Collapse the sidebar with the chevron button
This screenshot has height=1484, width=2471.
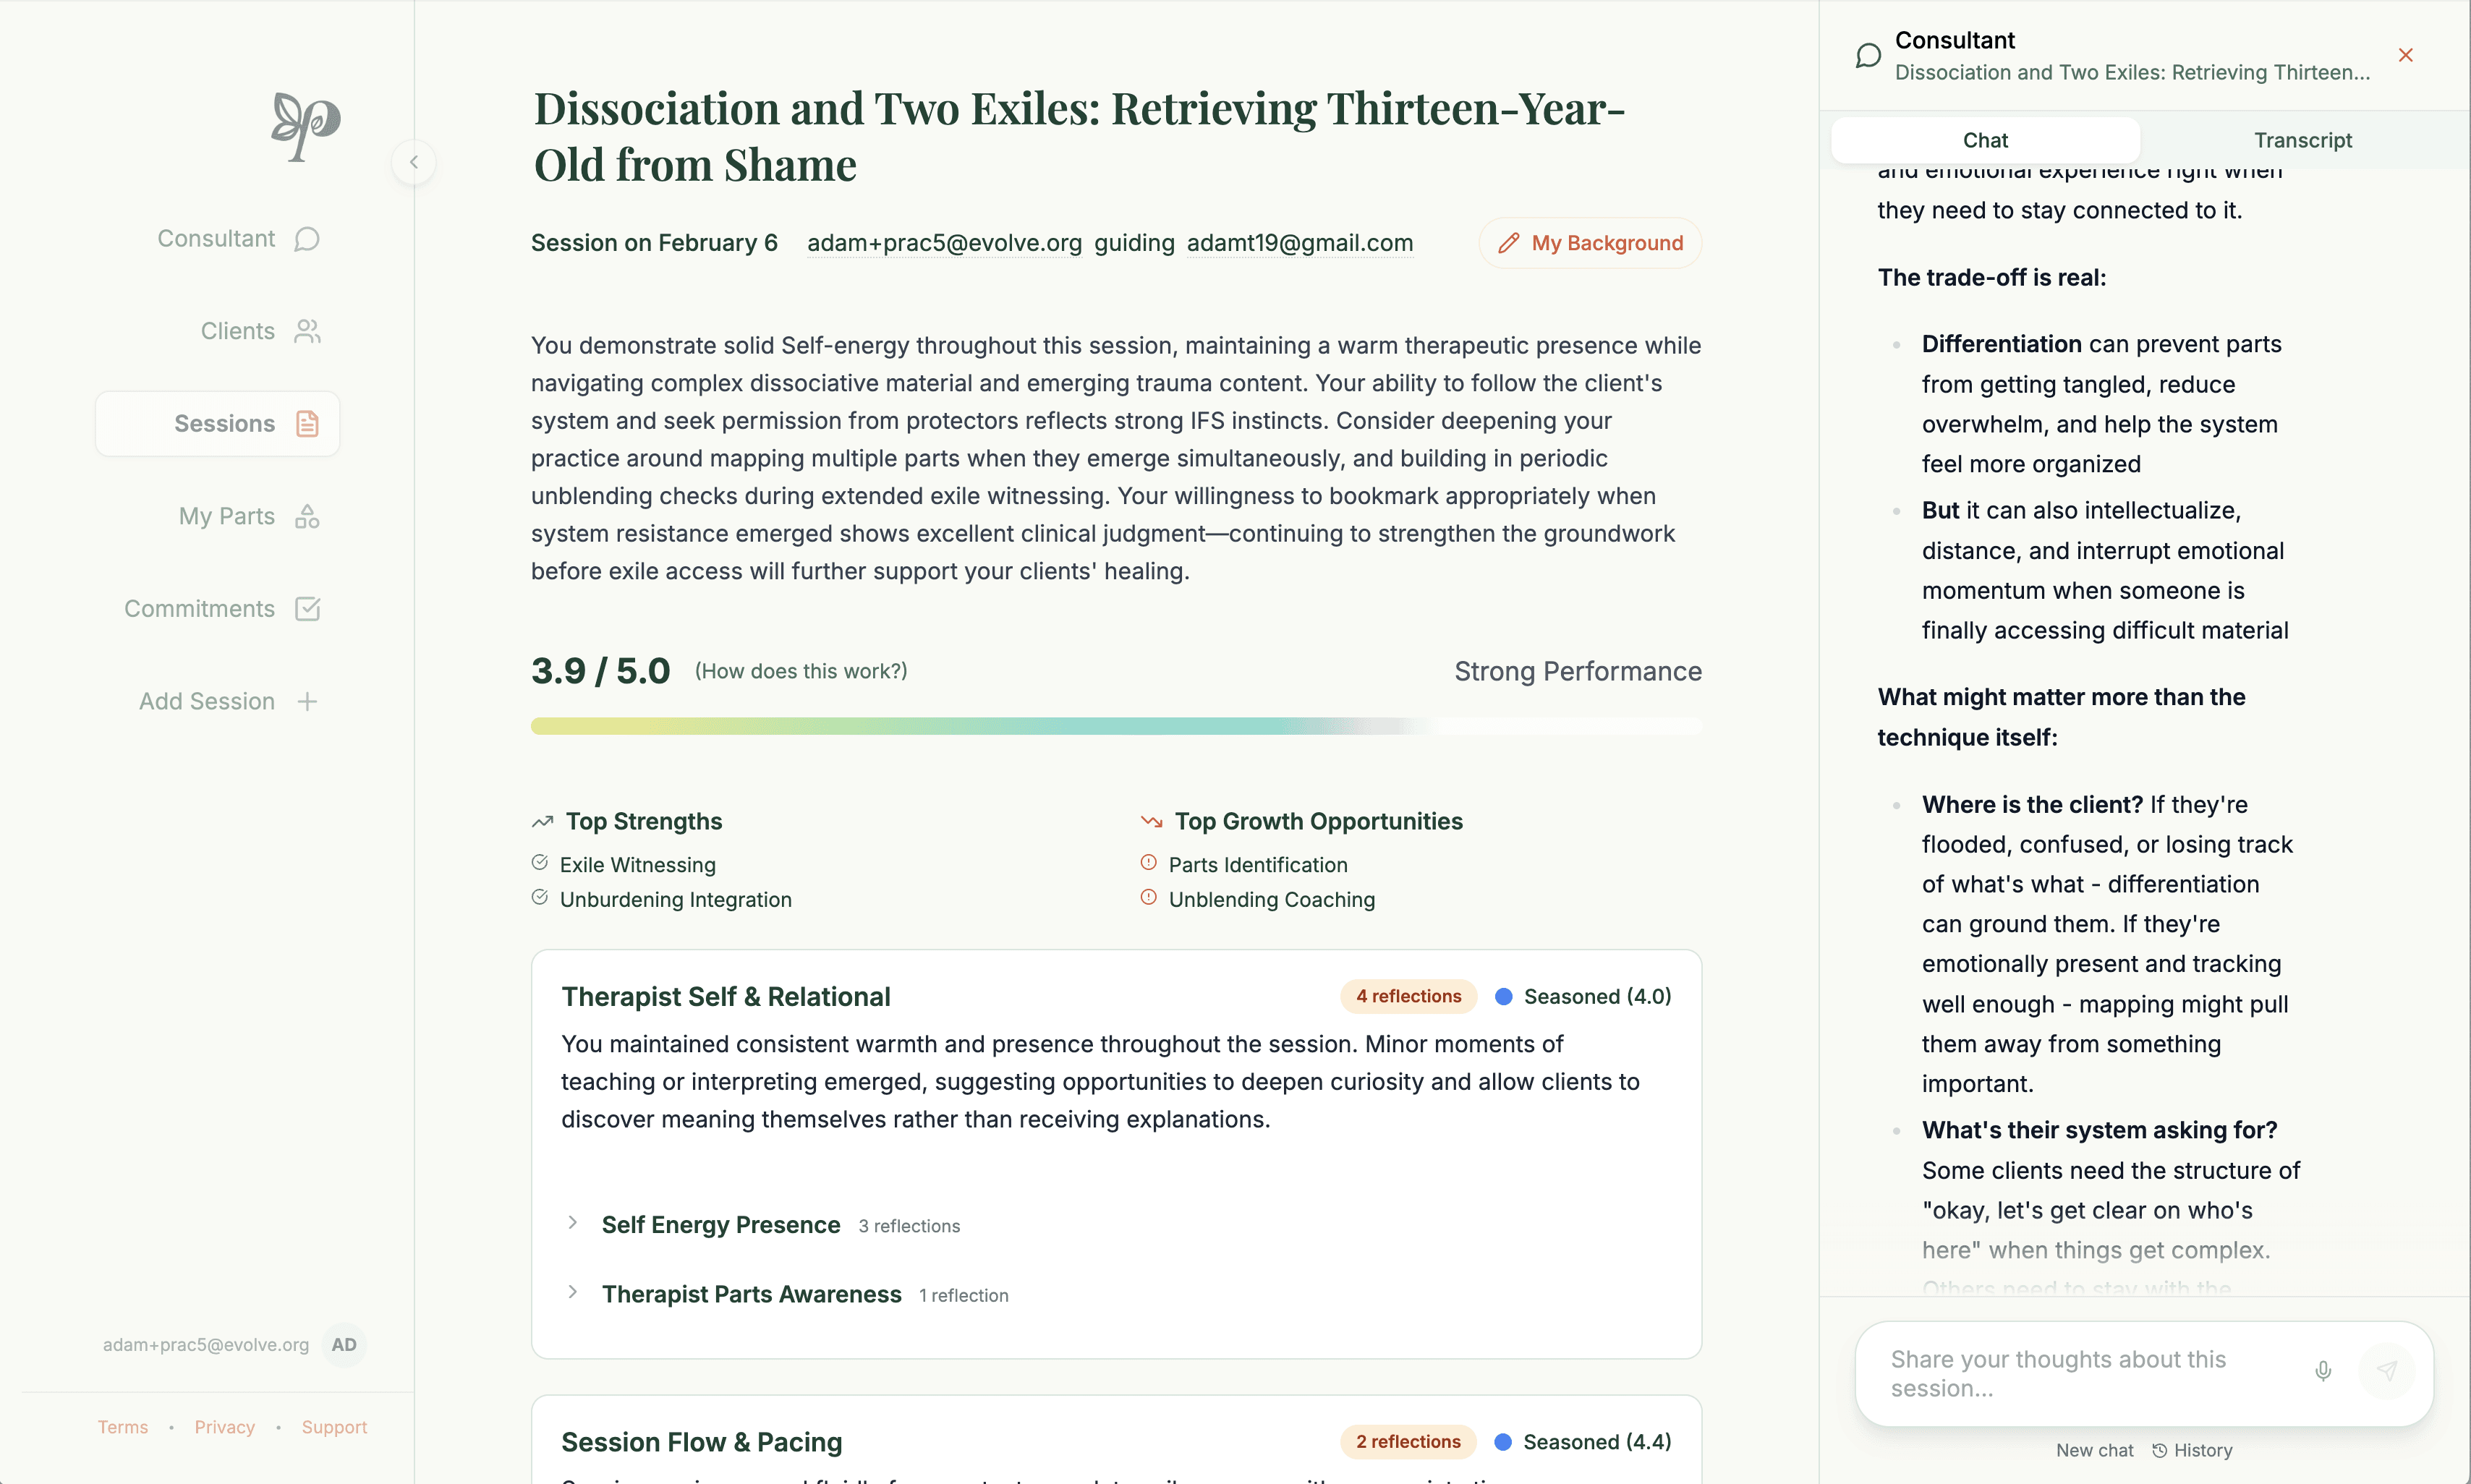pyautogui.click(x=414, y=162)
